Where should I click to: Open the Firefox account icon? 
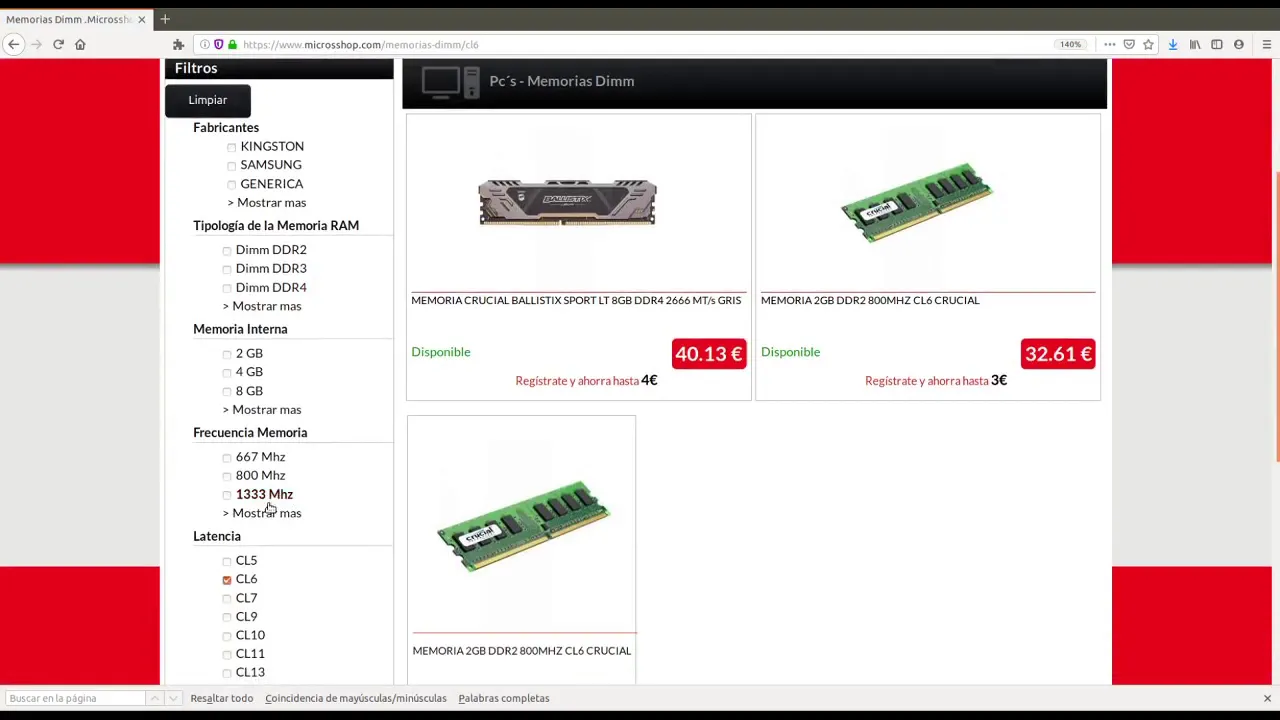pyautogui.click(x=1239, y=44)
